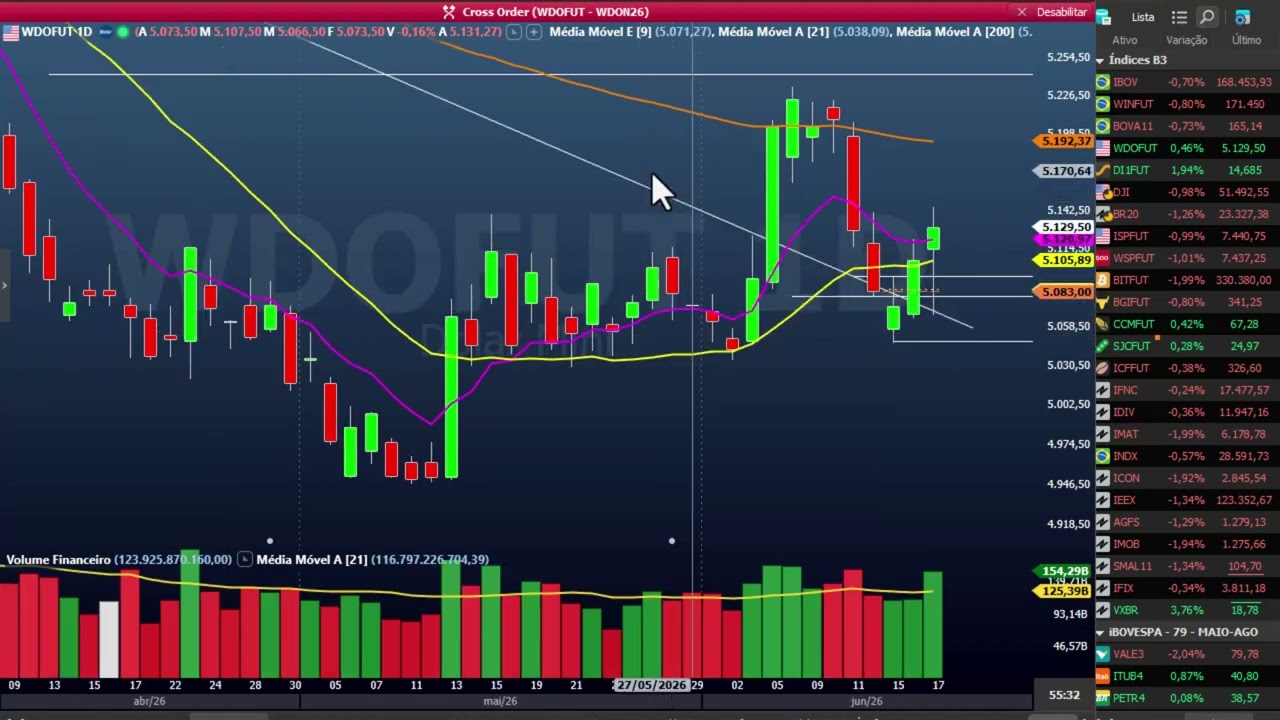The width and height of the screenshot is (1280, 720).
Task: Click the US flag icon beside WDOFUT
Action: [x=10, y=32]
